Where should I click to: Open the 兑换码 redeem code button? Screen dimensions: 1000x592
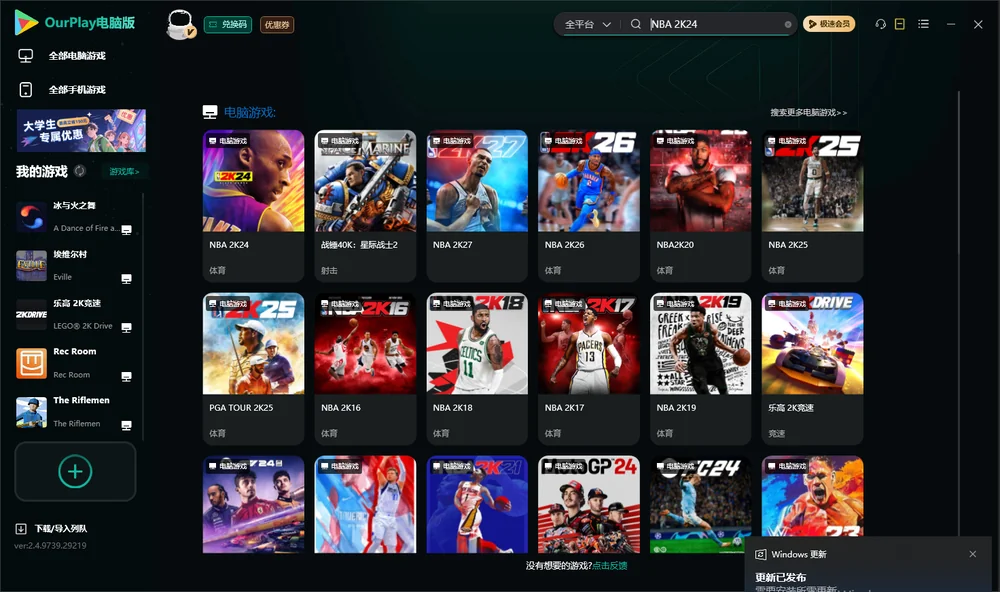(228, 24)
